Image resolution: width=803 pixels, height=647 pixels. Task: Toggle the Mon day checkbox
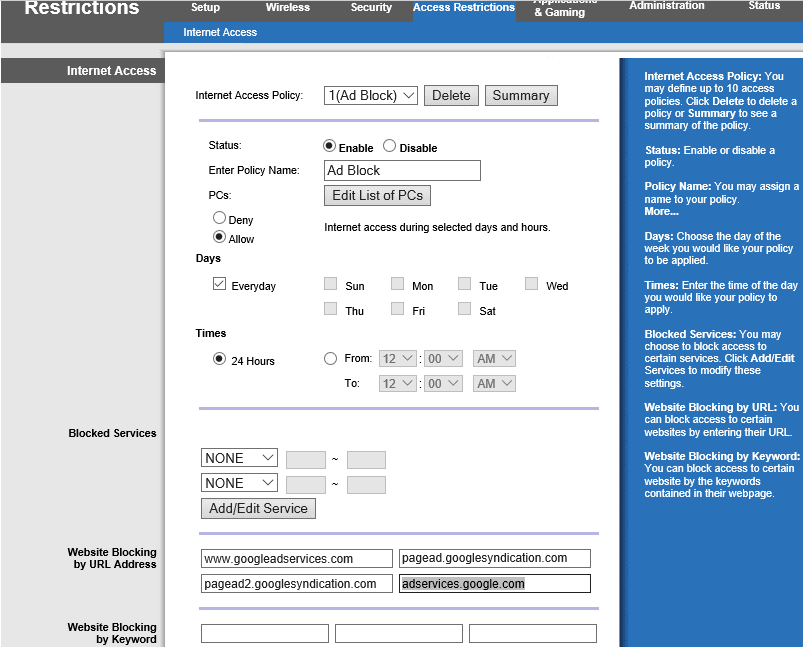397,284
